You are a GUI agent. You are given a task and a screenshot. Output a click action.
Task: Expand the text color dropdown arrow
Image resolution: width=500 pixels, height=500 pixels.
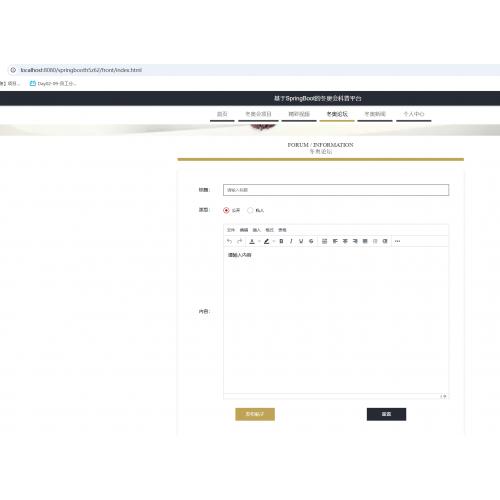click(x=259, y=241)
